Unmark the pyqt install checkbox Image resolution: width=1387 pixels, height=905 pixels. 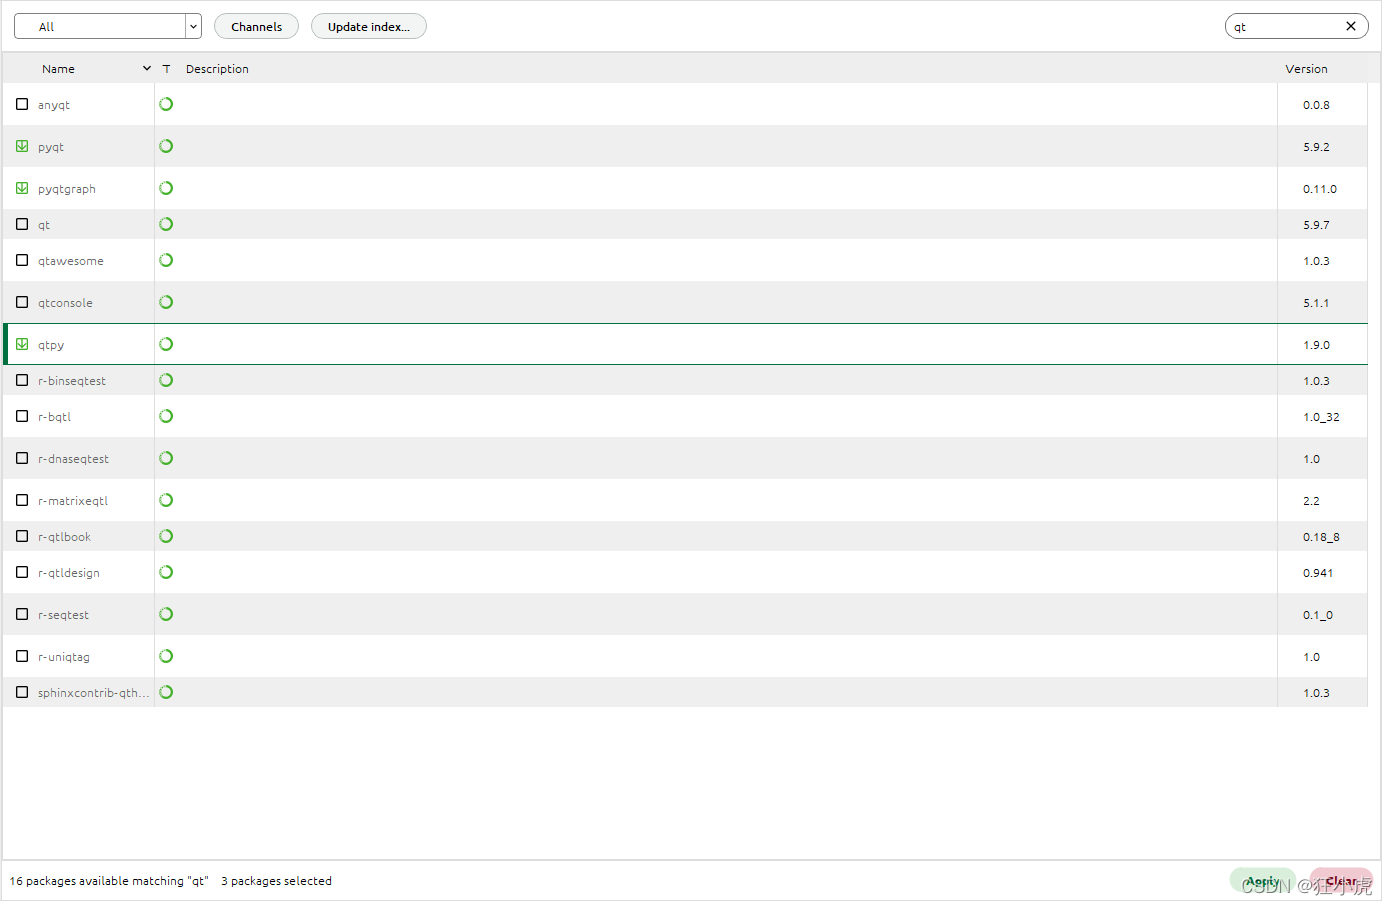(22, 146)
